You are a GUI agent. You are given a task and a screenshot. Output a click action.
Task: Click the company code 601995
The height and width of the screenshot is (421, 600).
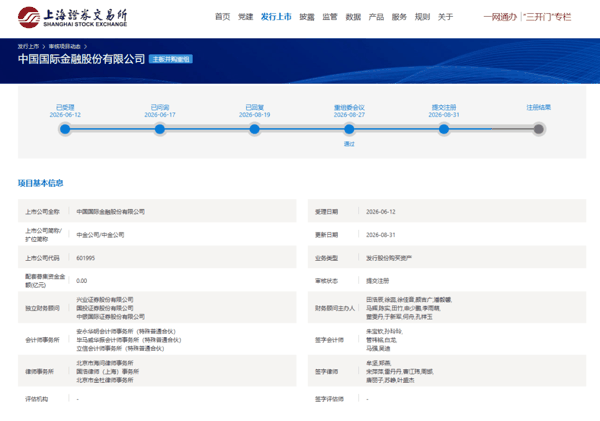coord(85,258)
